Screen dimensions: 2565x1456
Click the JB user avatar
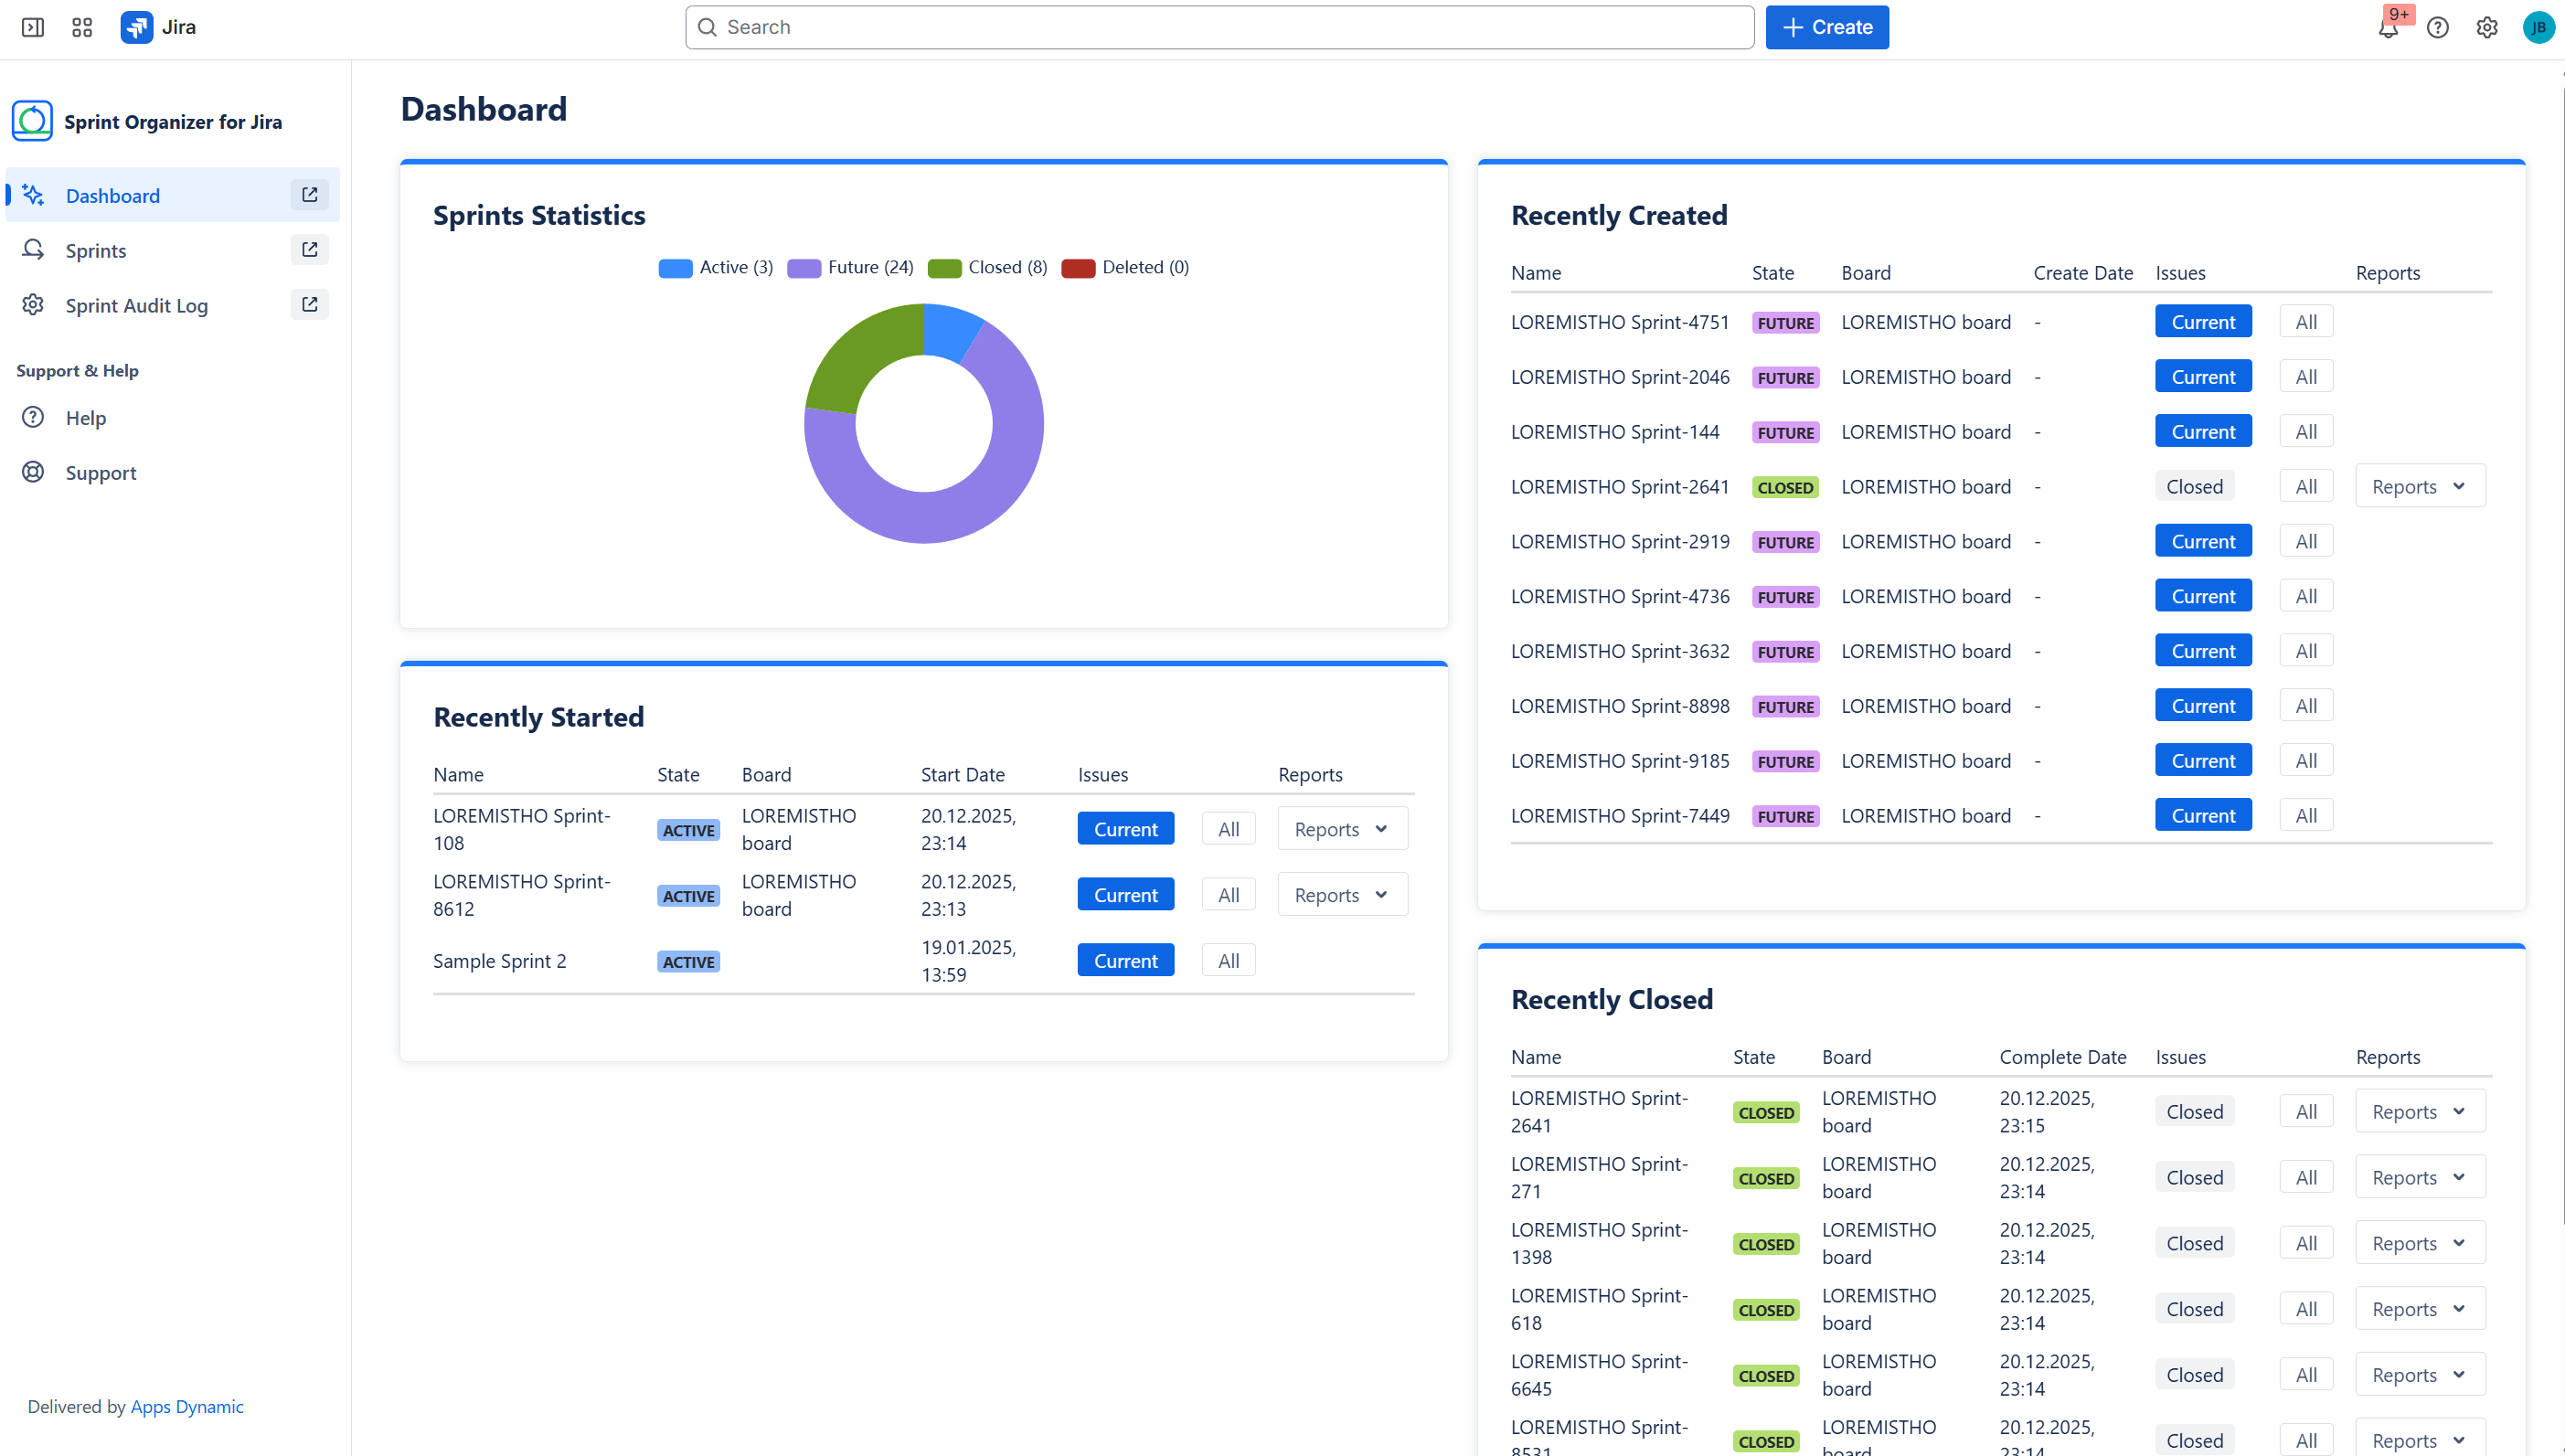coord(2538,28)
